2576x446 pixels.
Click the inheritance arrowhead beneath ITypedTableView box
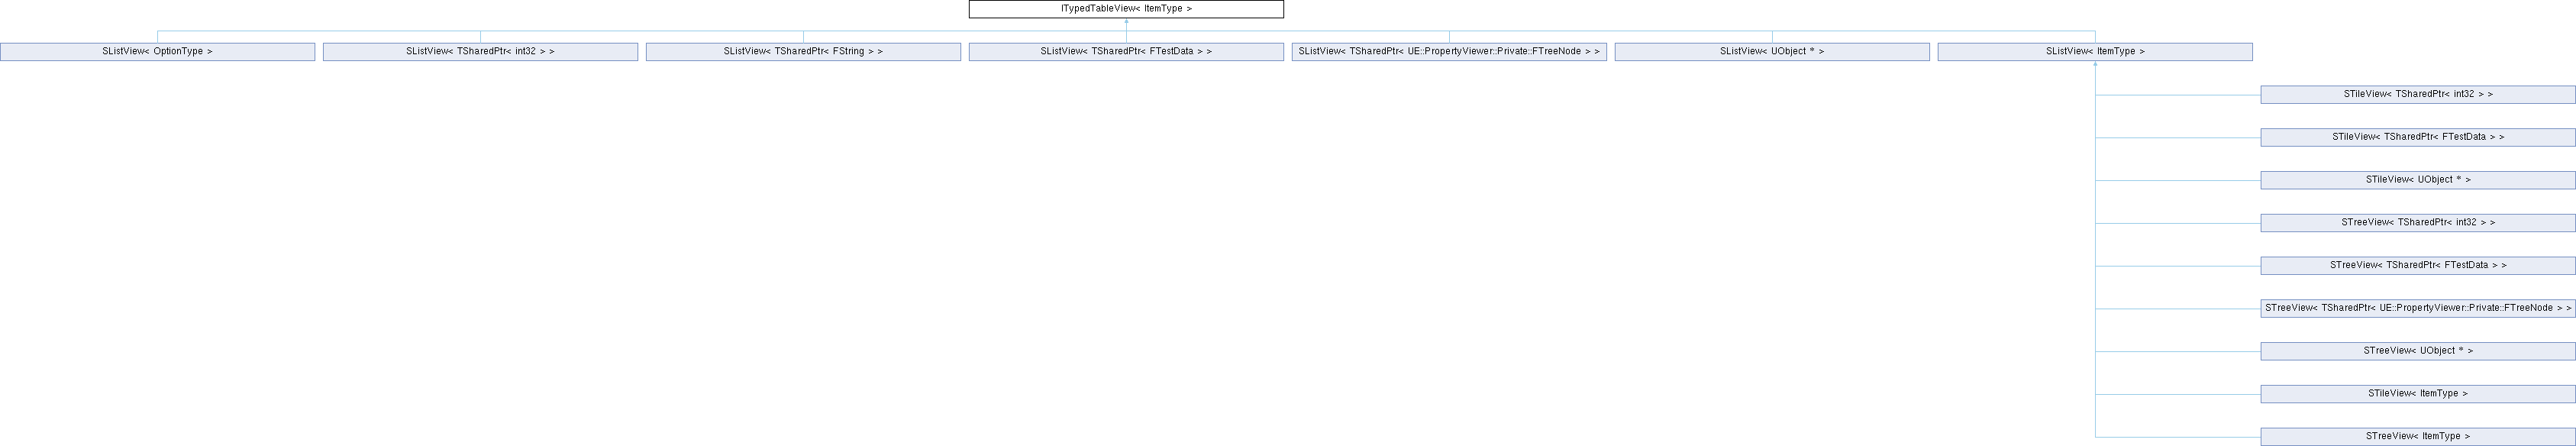(1126, 22)
